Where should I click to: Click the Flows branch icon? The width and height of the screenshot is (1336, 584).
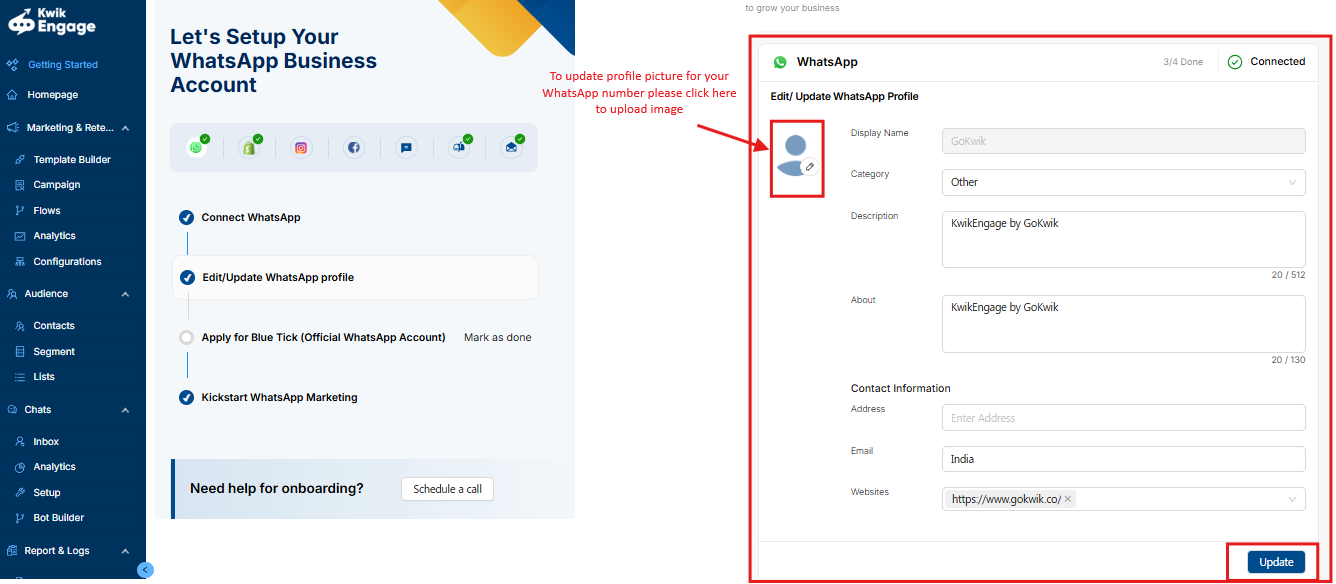coord(21,211)
